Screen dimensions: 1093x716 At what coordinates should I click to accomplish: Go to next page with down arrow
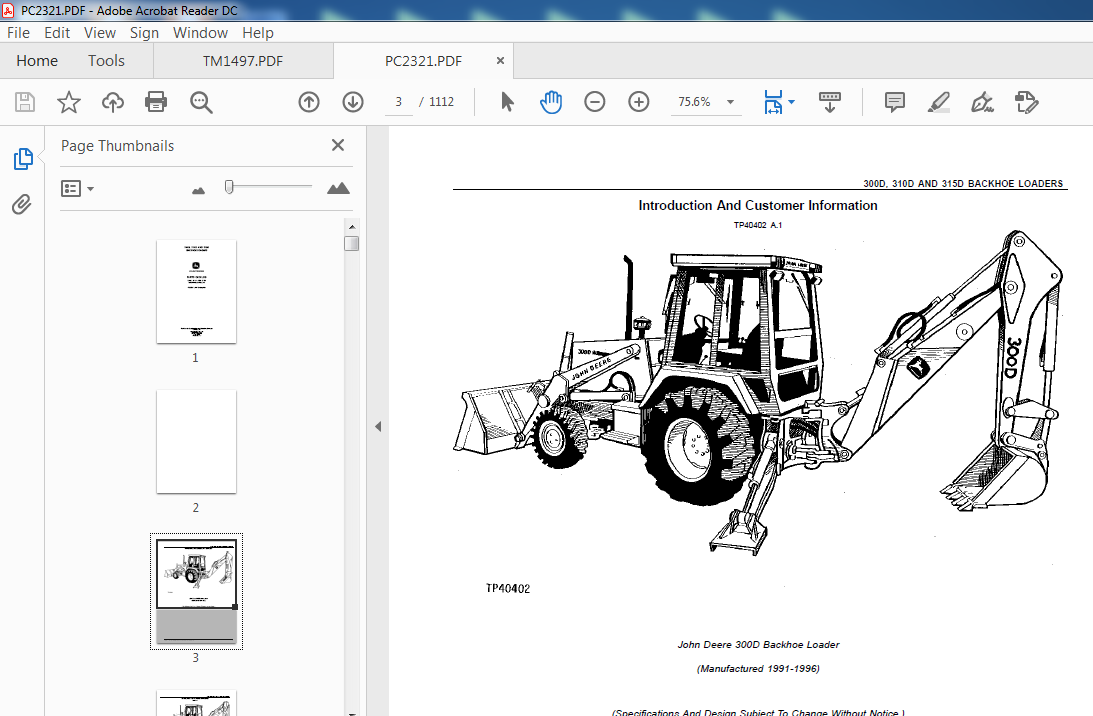(353, 102)
